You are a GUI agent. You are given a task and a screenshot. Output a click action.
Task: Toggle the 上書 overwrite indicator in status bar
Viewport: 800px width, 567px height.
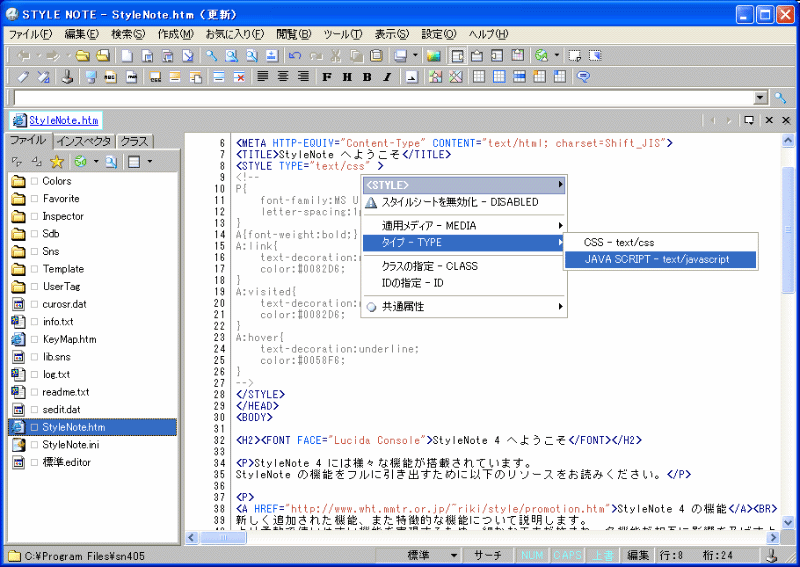pos(602,555)
